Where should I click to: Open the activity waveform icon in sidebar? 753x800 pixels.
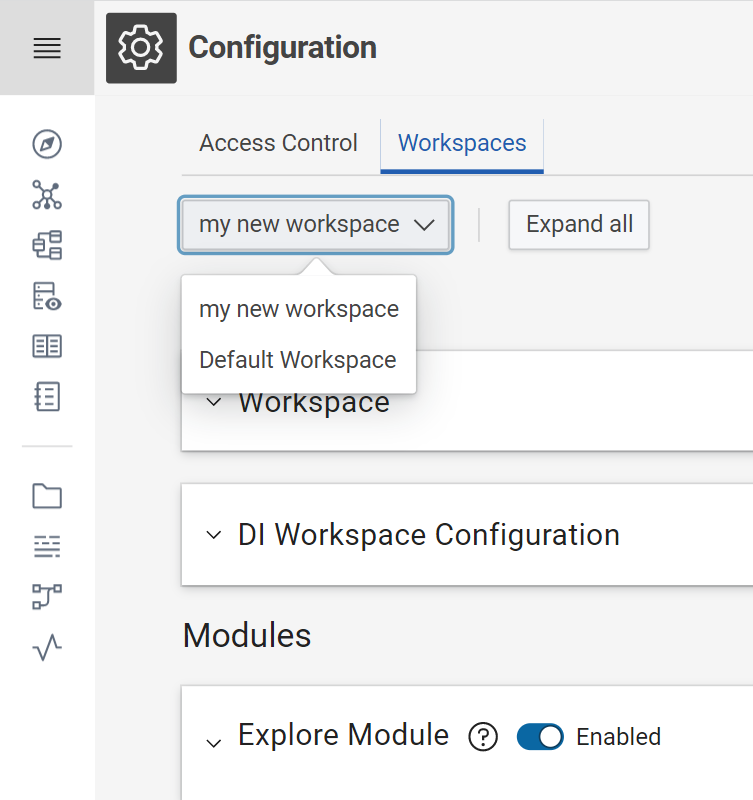46,648
